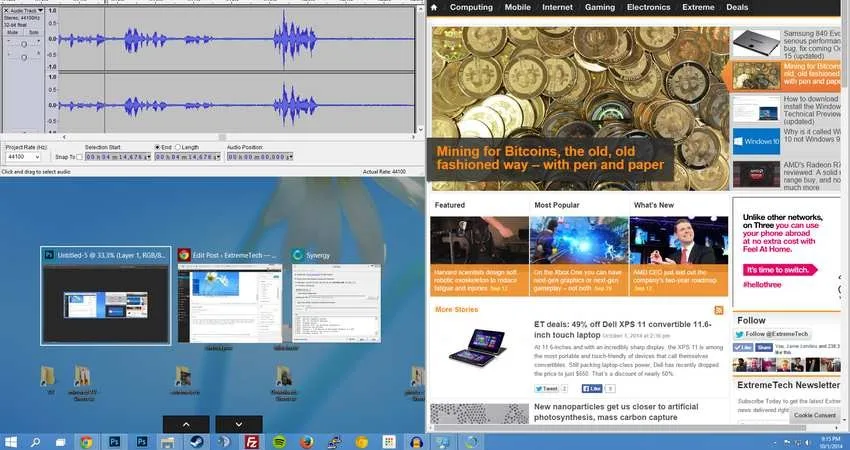The height and width of the screenshot is (450, 850).
Task: Click the It's time to switch ad button
Action: tap(780, 270)
